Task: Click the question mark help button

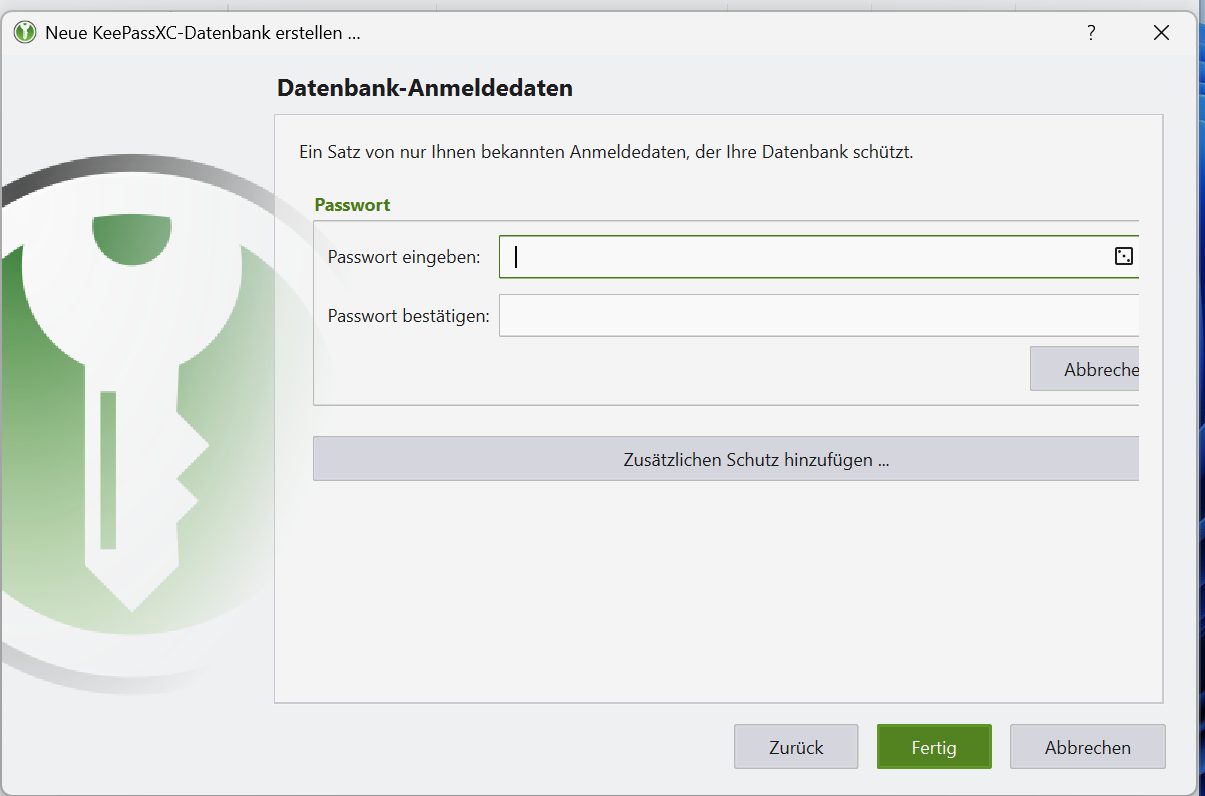Action: coord(1091,33)
